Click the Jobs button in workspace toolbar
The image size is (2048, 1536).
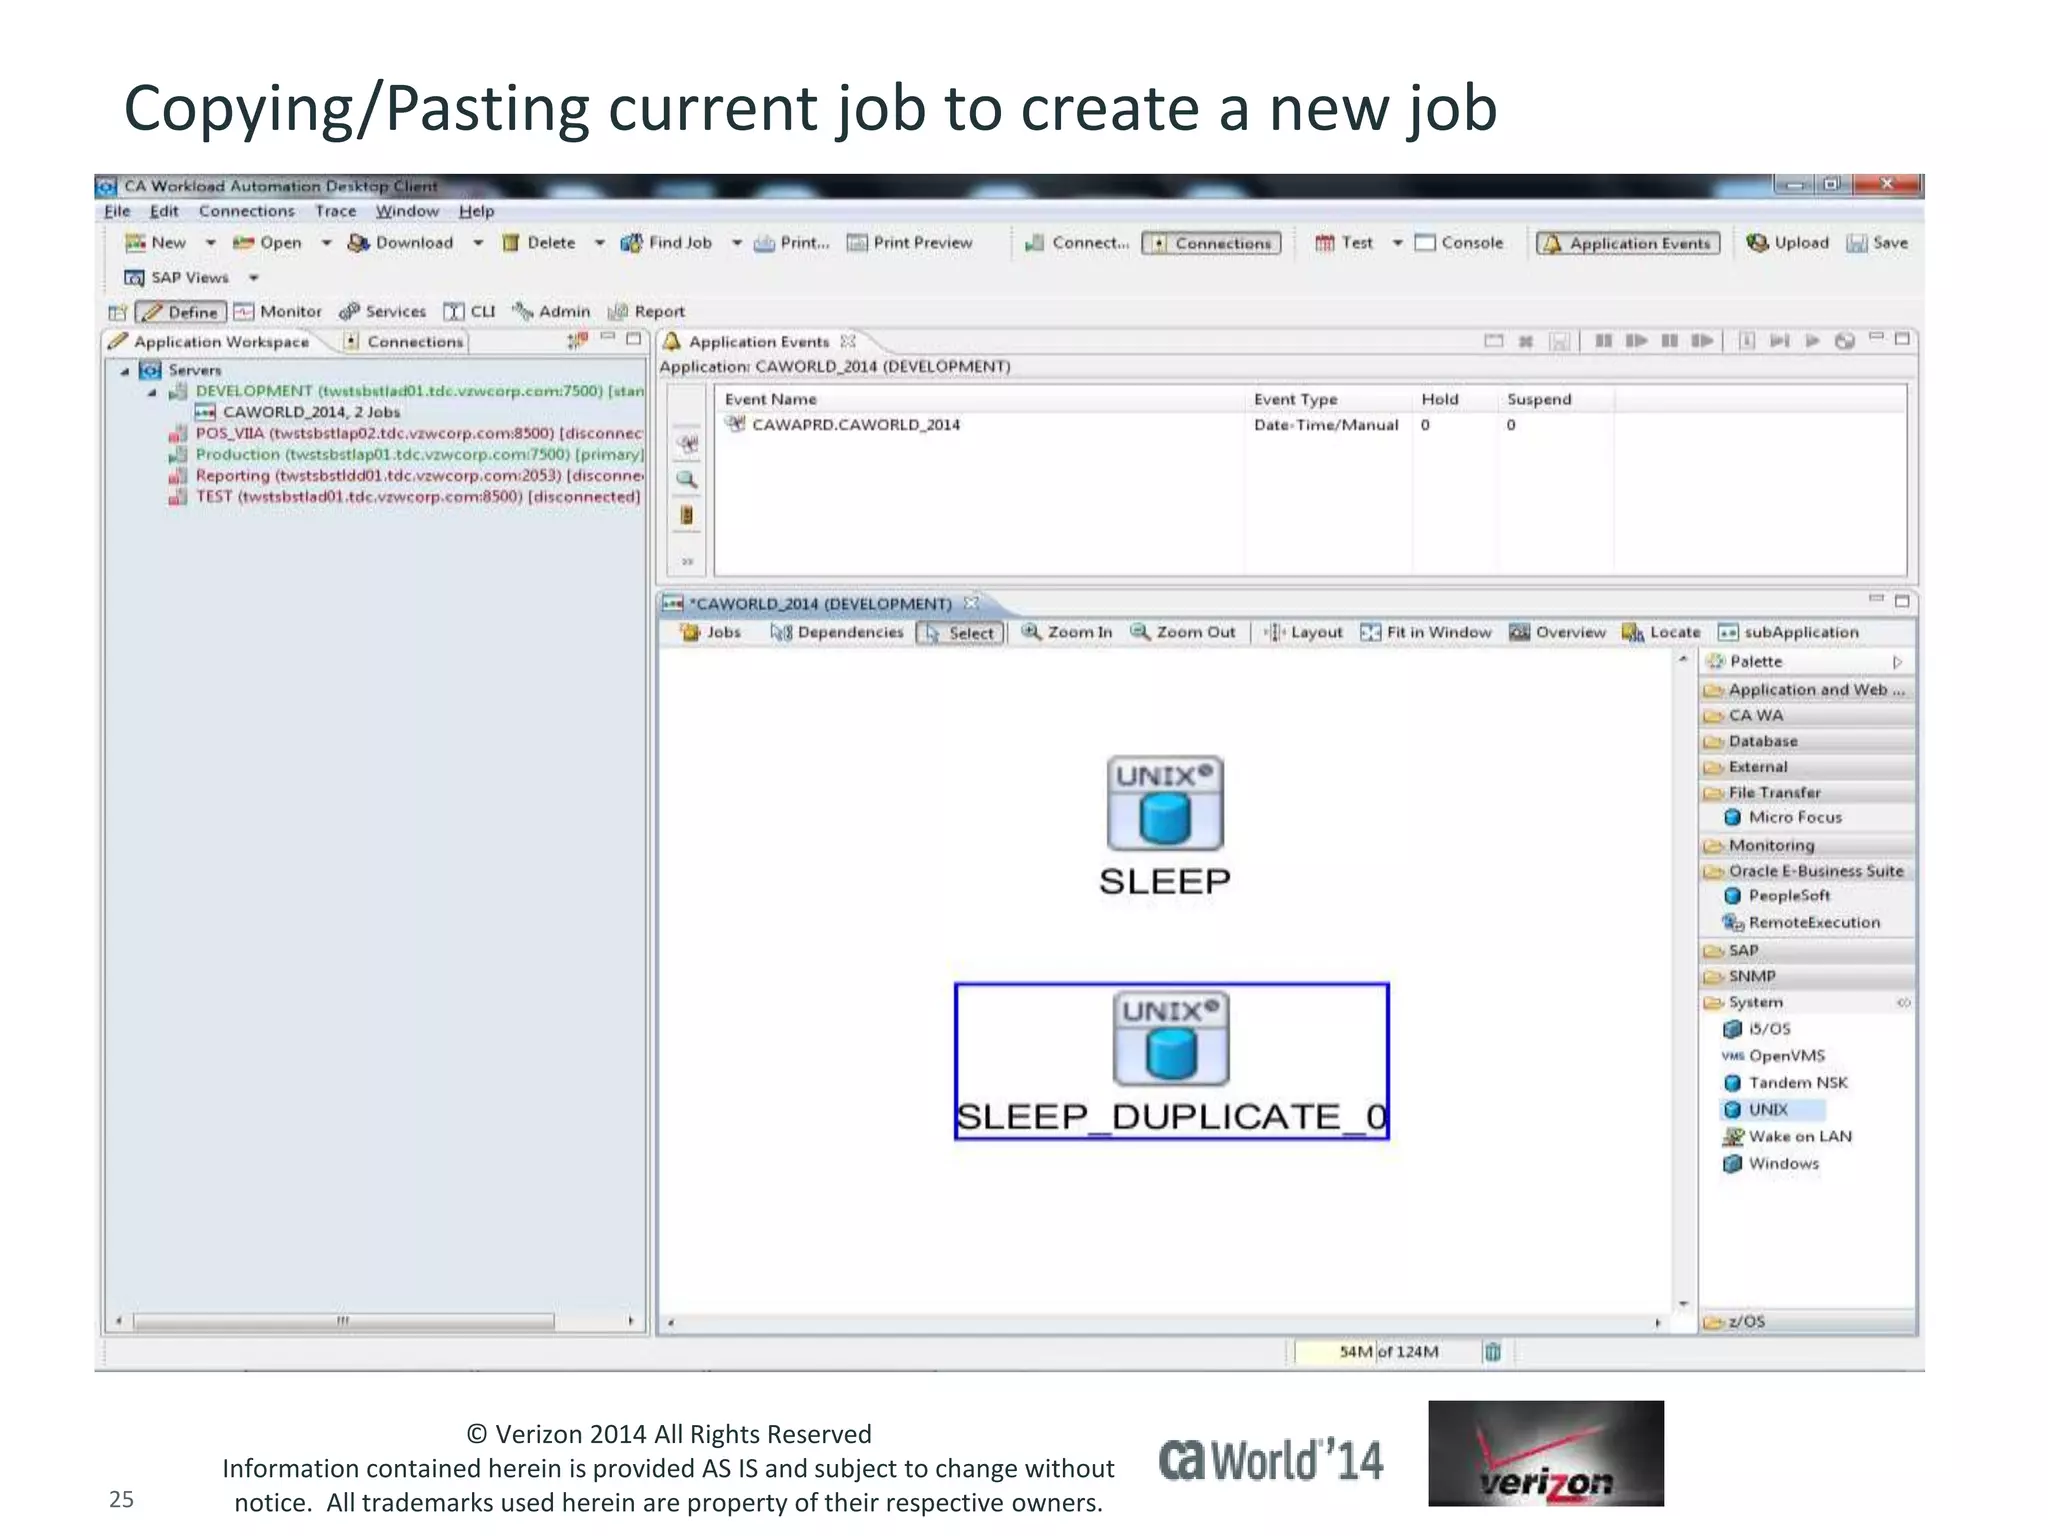tap(710, 632)
